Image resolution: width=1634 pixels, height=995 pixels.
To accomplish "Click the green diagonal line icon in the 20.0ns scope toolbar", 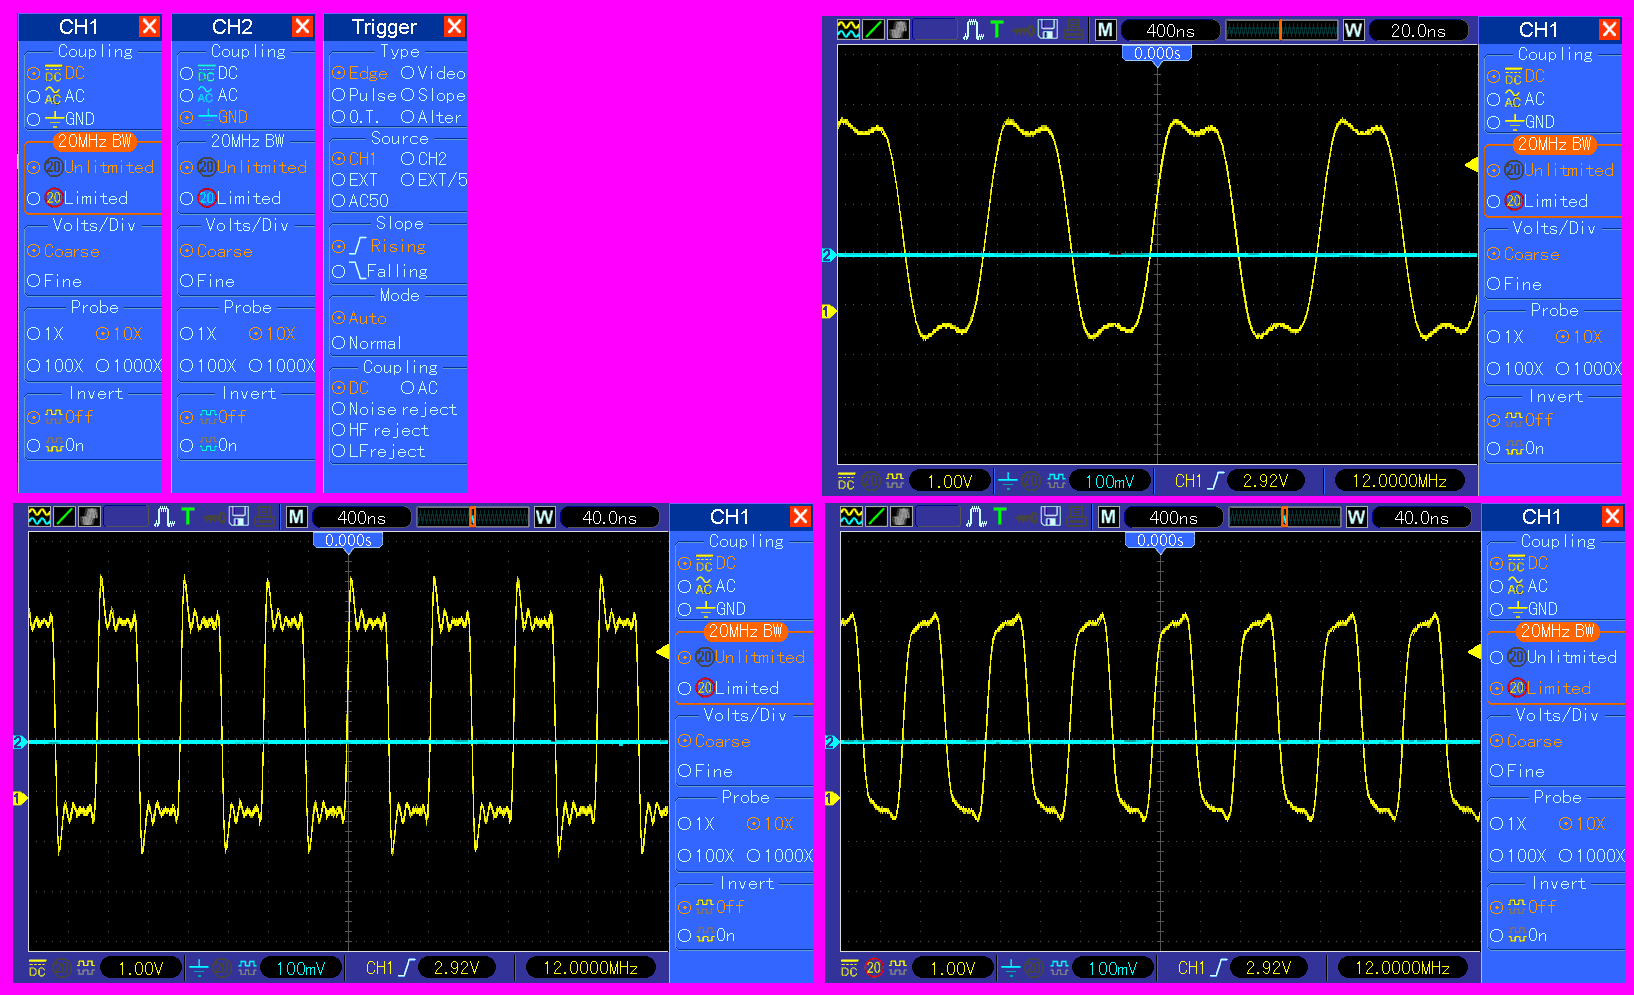I will click(873, 30).
